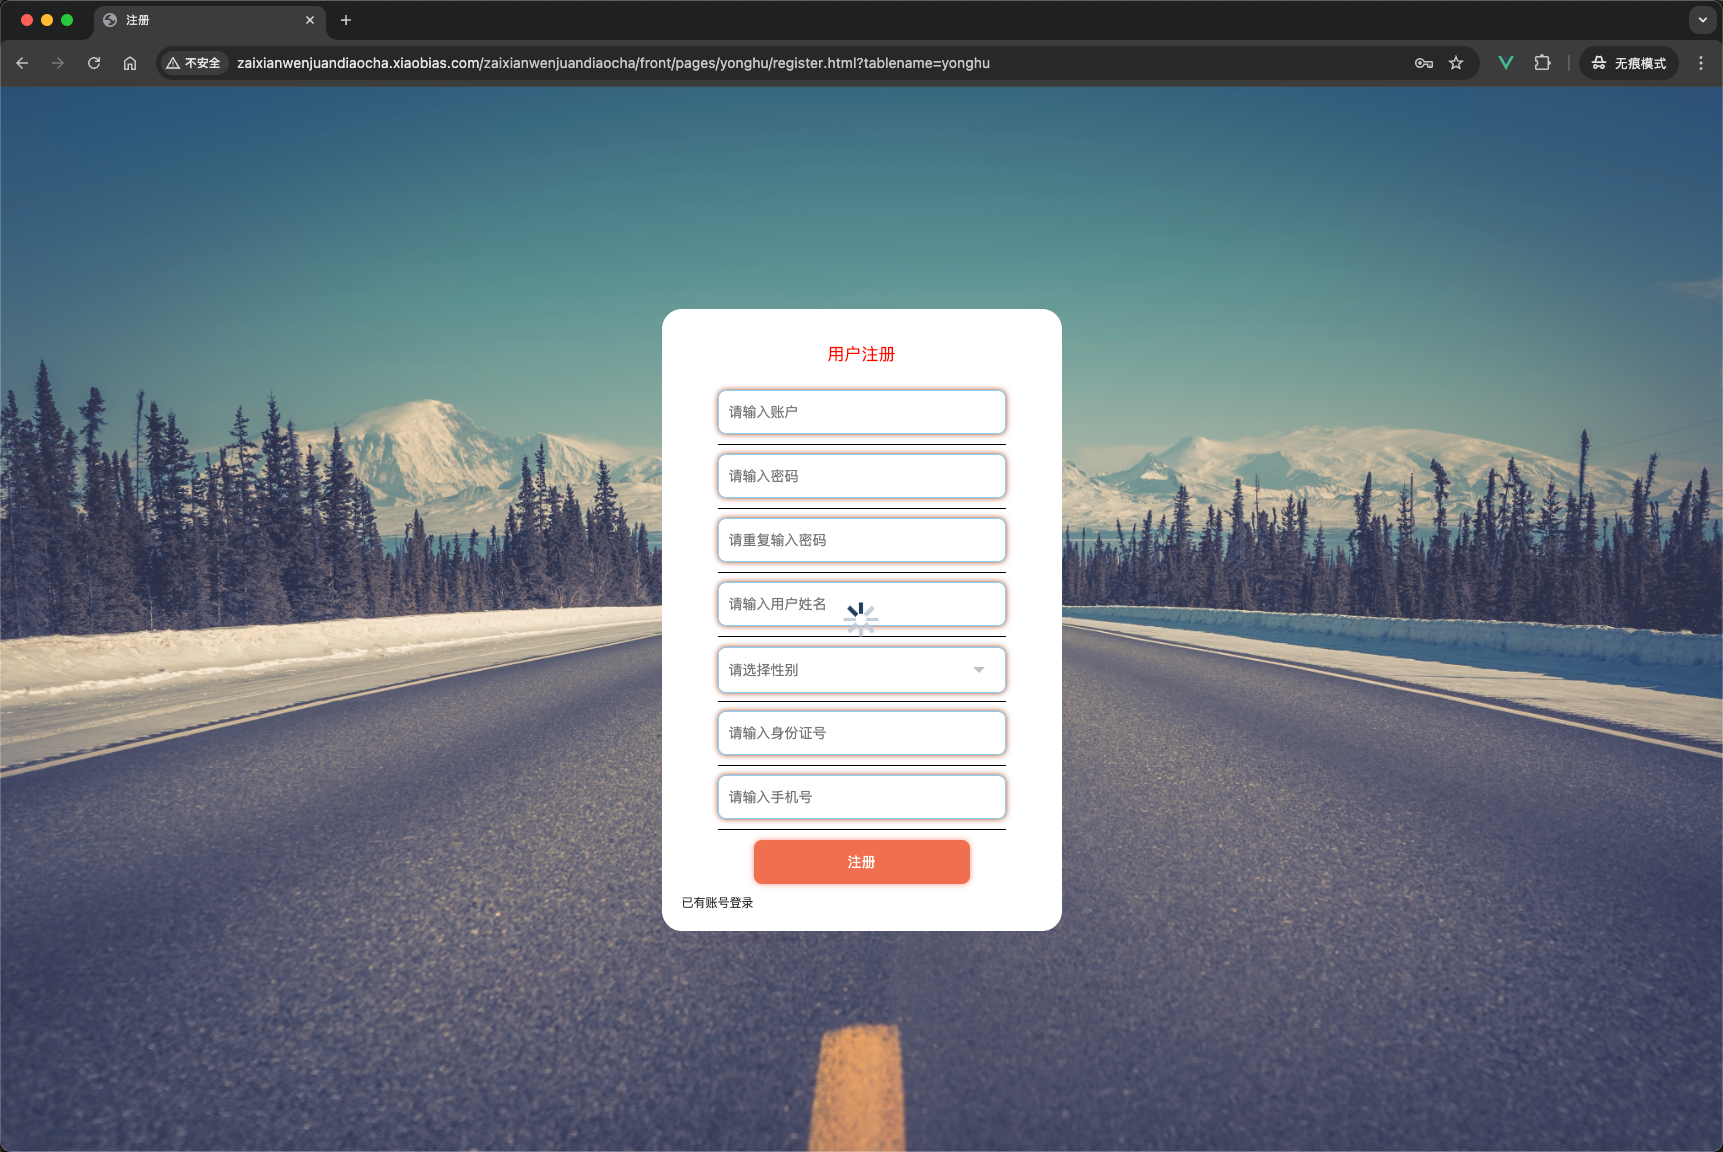
Task: Focus the 请输入身份证号 field
Action: (862, 733)
